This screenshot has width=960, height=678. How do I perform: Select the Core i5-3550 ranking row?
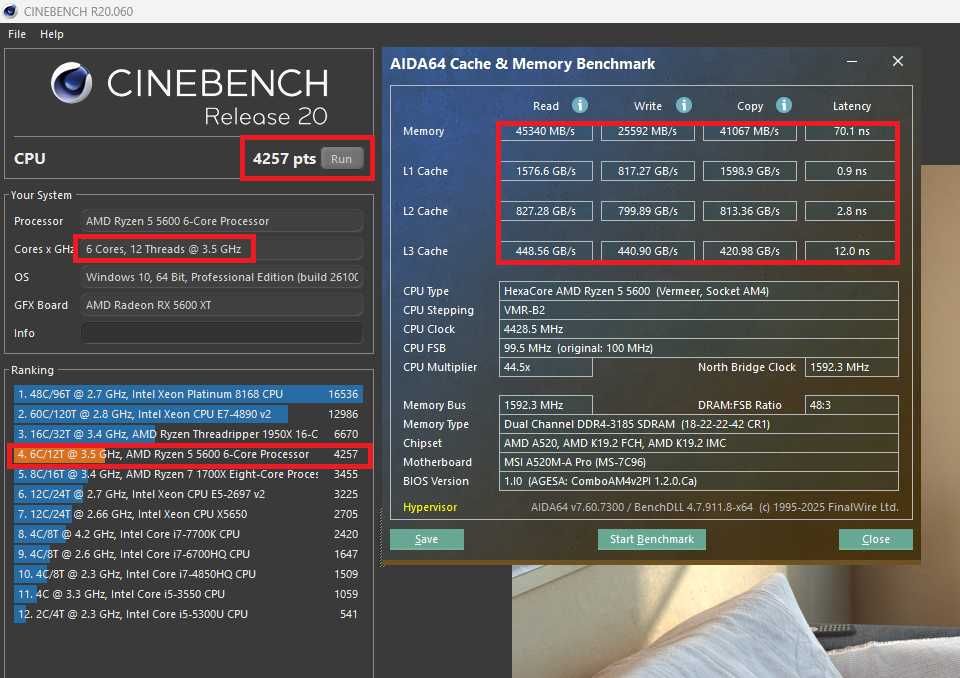click(x=188, y=594)
